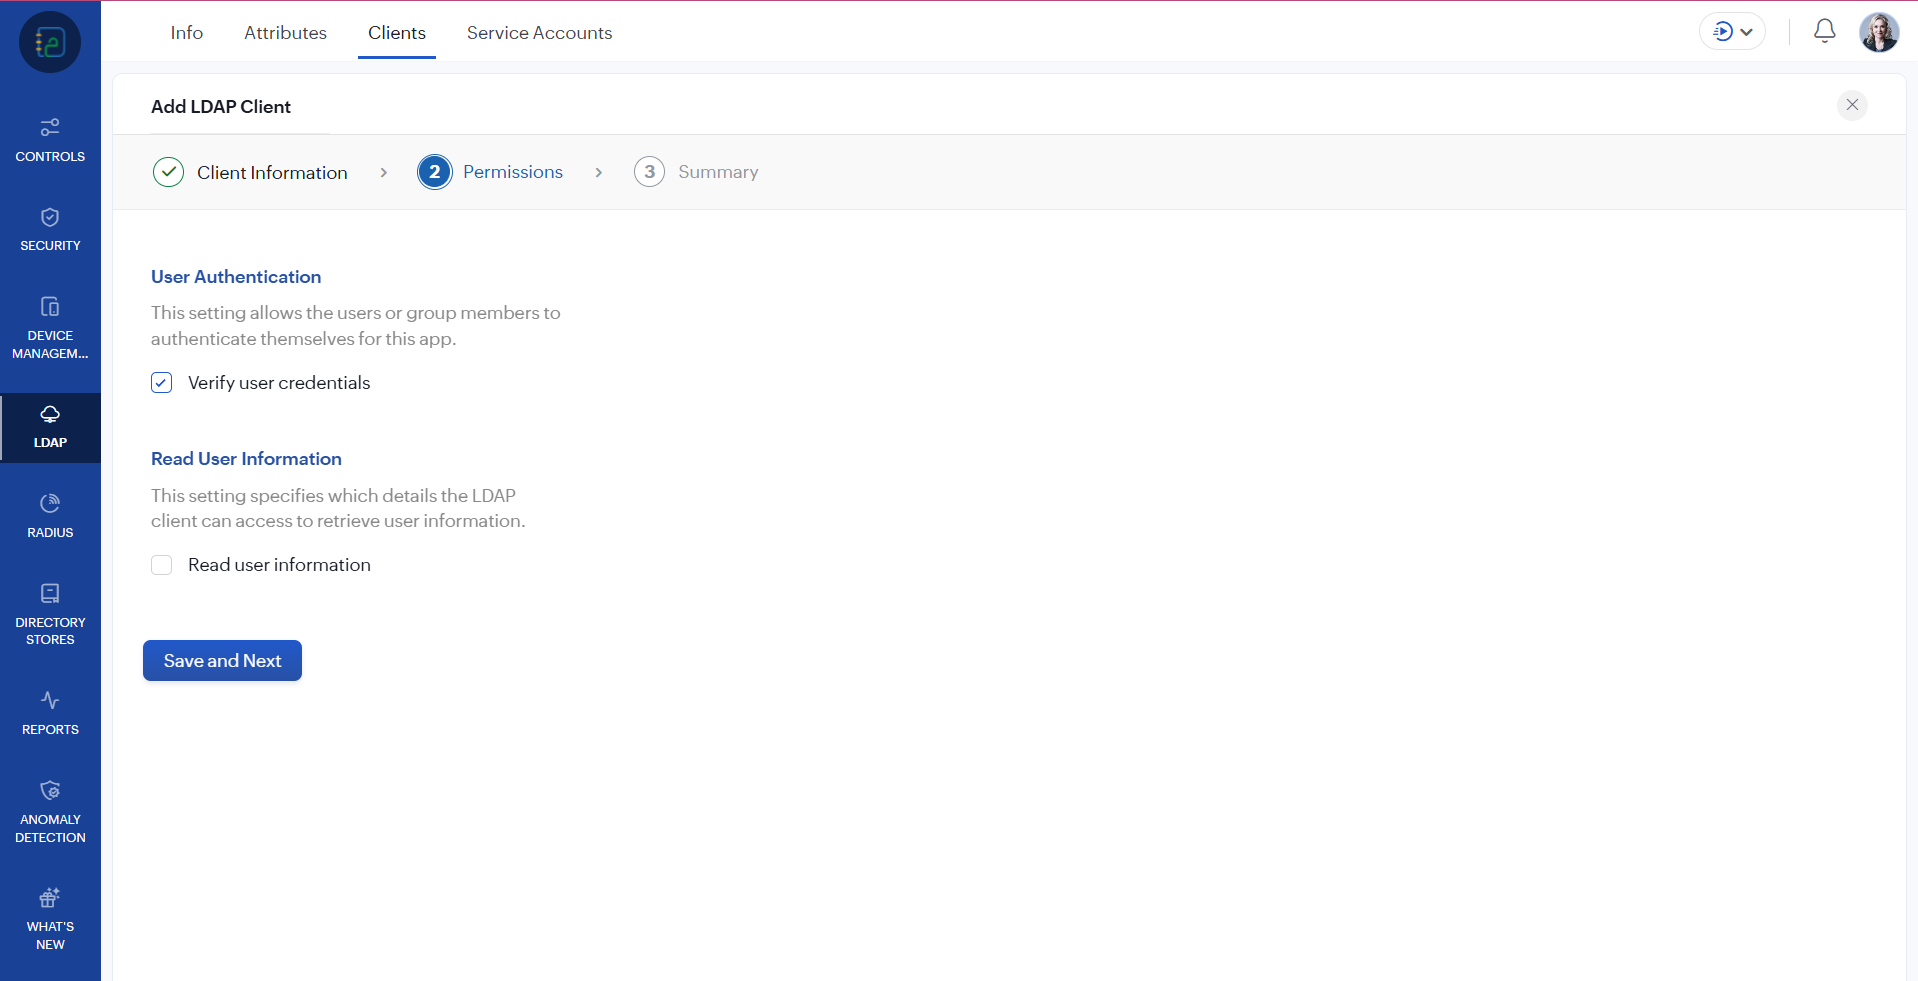Go to Device Management in the sidebar
Viewport: 1918px width, 981px height.
click(x=50, y=329)
